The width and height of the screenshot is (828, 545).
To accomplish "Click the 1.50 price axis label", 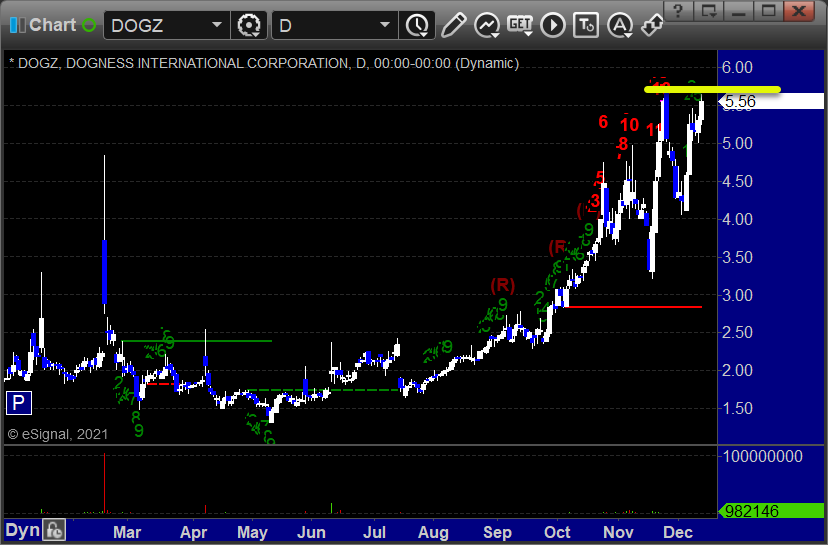I will coord(737,408).
